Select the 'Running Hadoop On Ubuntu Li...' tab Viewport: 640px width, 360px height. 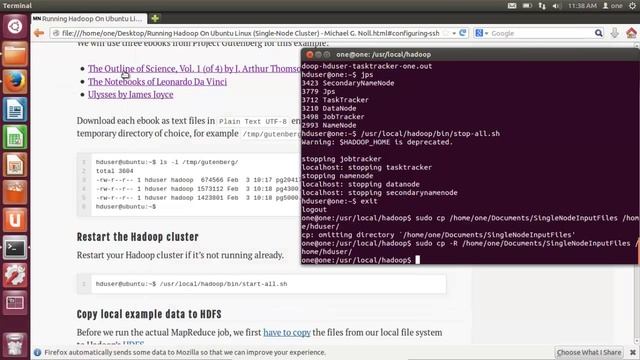pyautogui.click(x=88, y=19)
